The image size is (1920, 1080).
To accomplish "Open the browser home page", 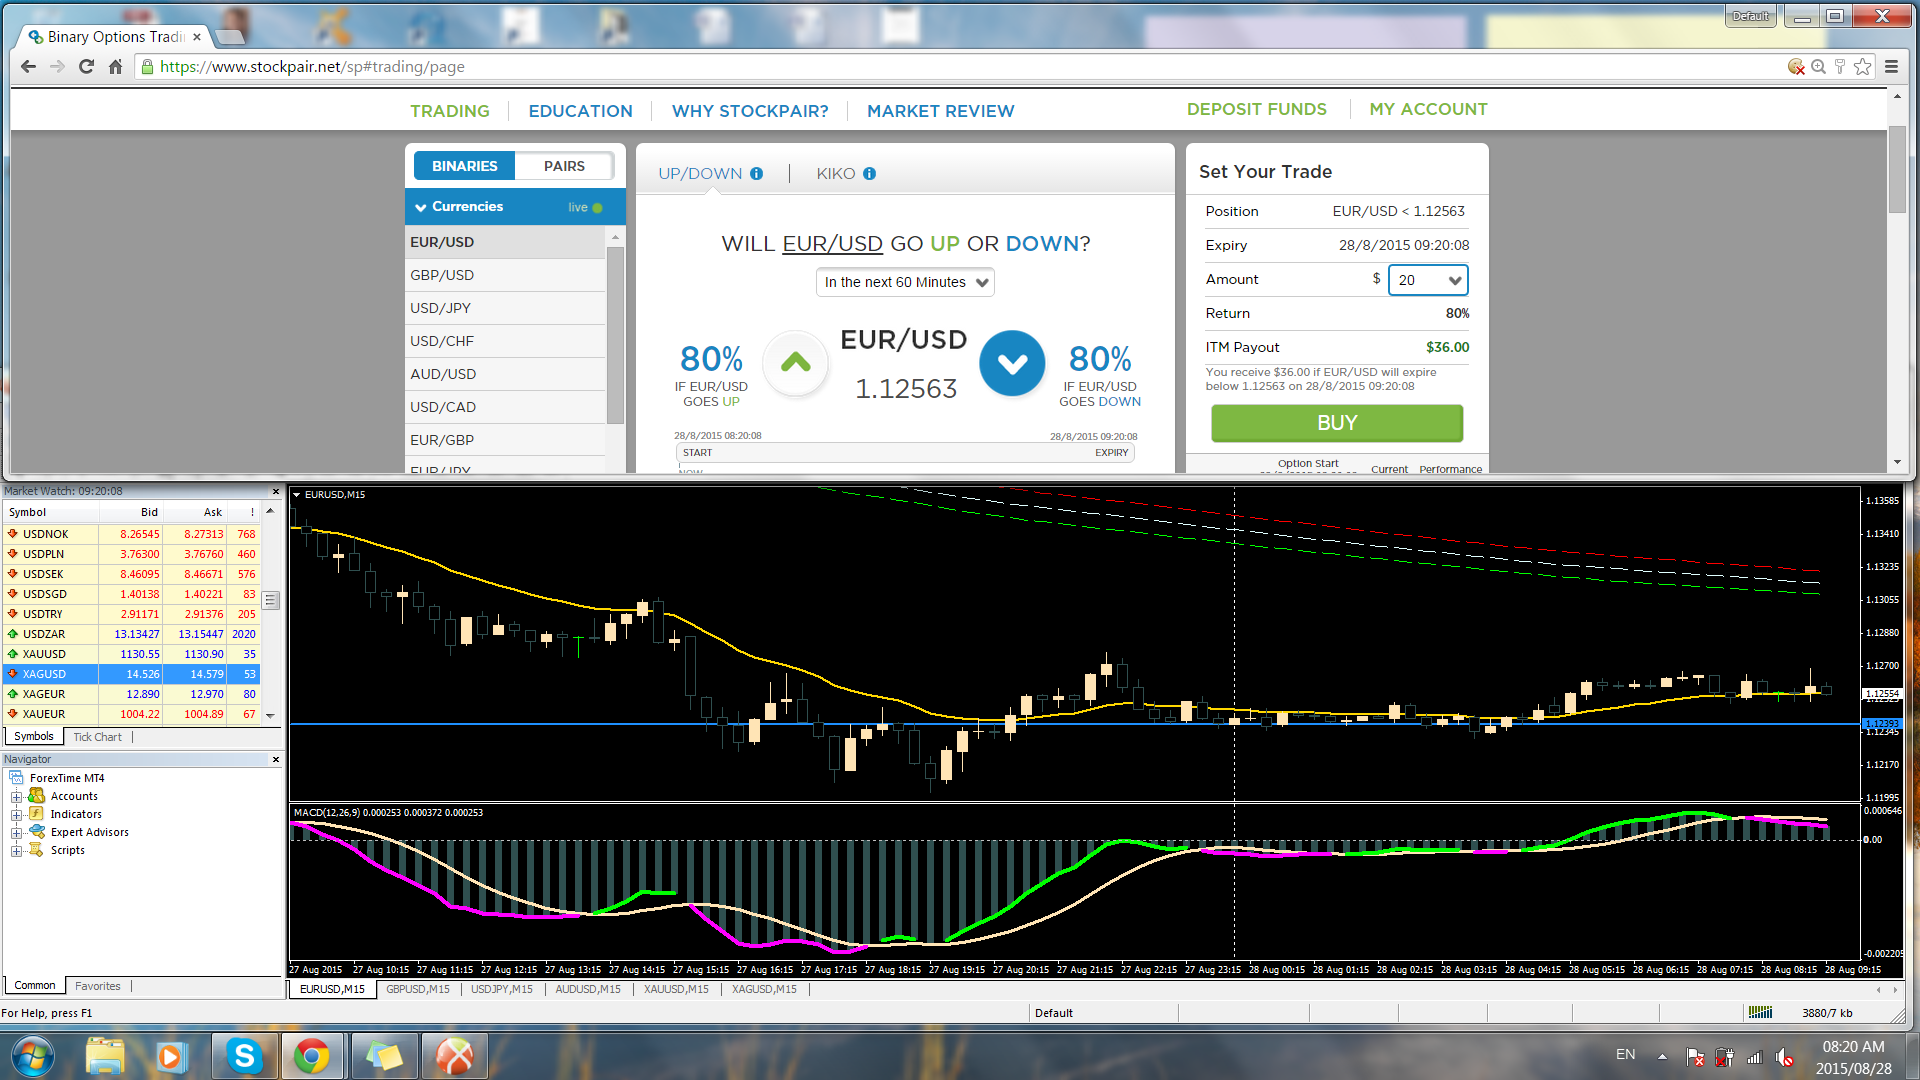I will (115, 67).
